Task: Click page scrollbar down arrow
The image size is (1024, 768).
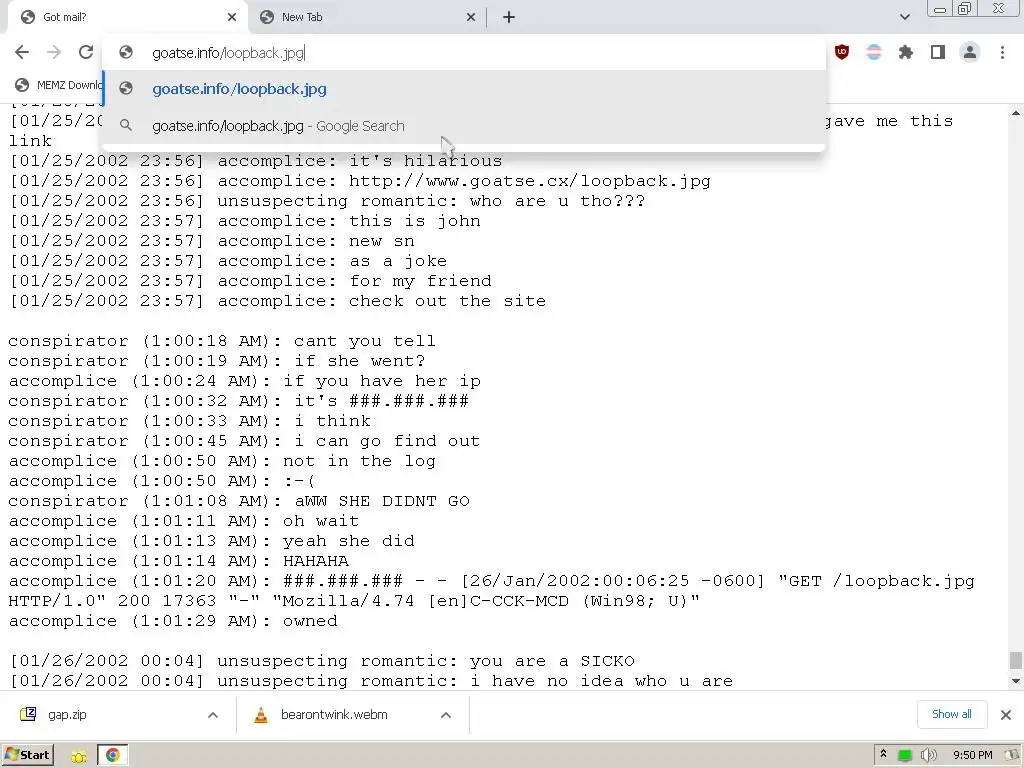Action: 1016,681
